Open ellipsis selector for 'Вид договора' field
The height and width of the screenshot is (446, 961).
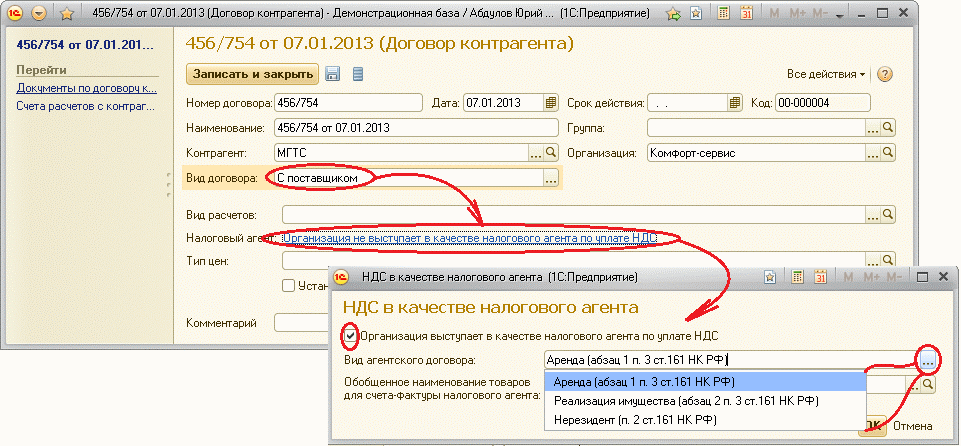click(x=551, y=178)
